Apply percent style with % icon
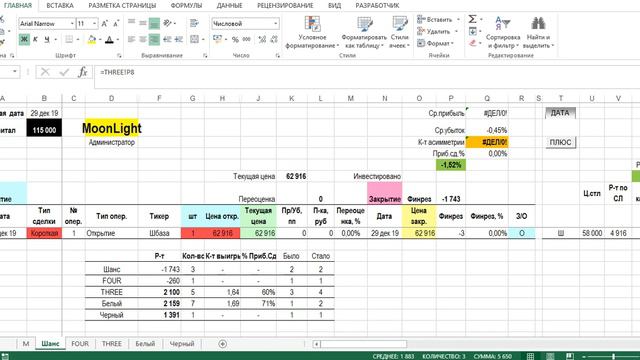The image size is (640, 360). click(x=235, y=40)
